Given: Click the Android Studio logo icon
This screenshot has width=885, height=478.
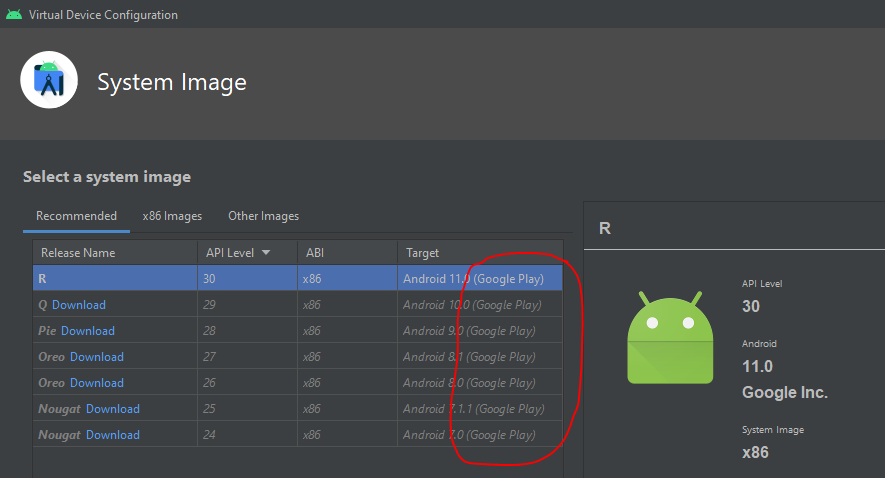Looking at the screenshot, I should (x=49, y=80).
